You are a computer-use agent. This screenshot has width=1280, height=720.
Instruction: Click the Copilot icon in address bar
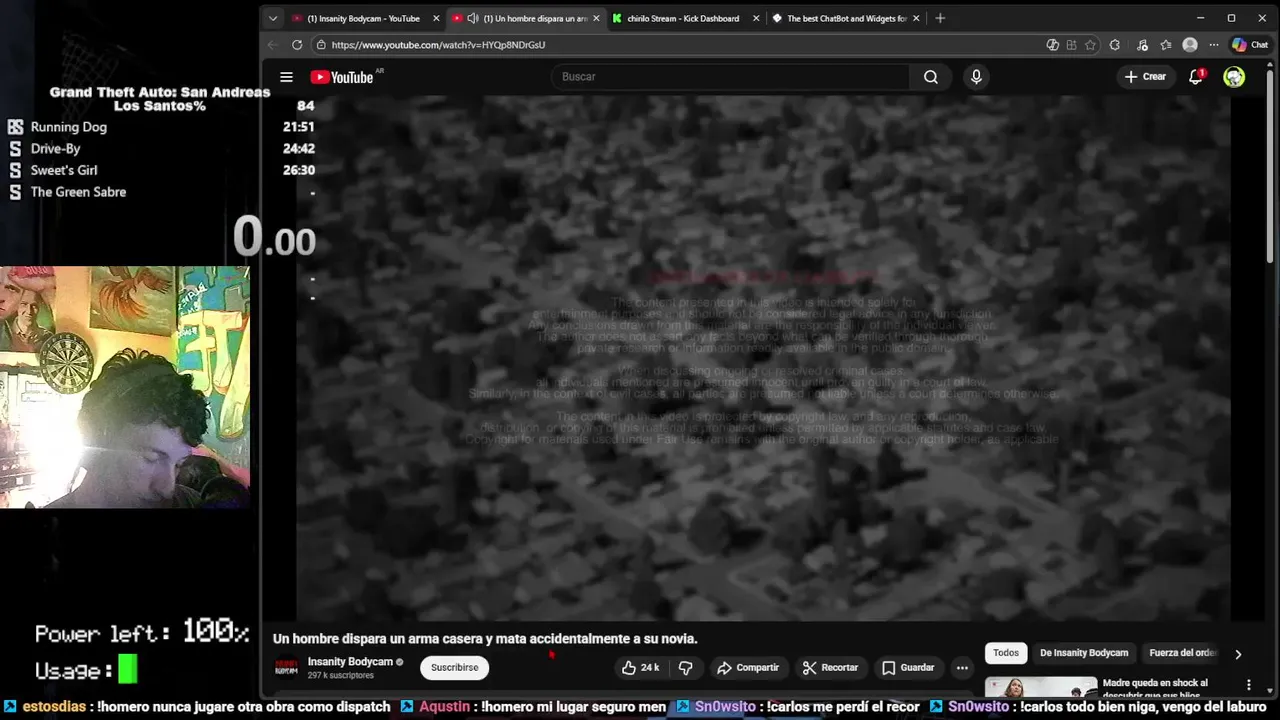(1052, 45)
